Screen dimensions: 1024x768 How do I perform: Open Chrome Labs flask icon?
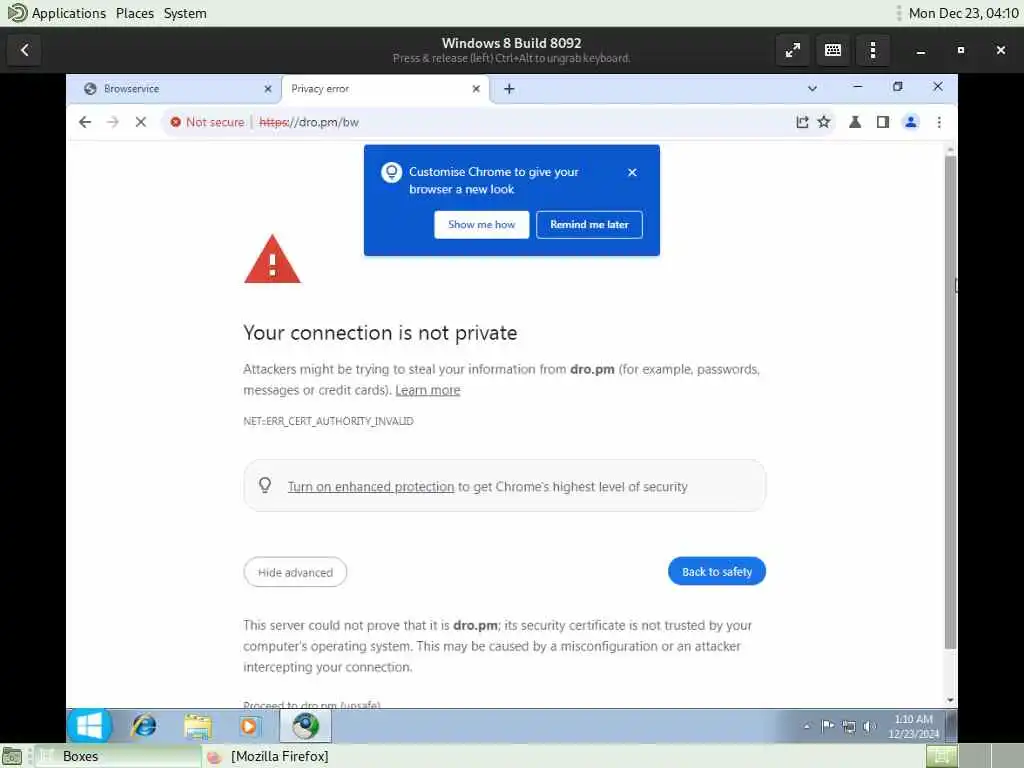(x=855, y=122)
